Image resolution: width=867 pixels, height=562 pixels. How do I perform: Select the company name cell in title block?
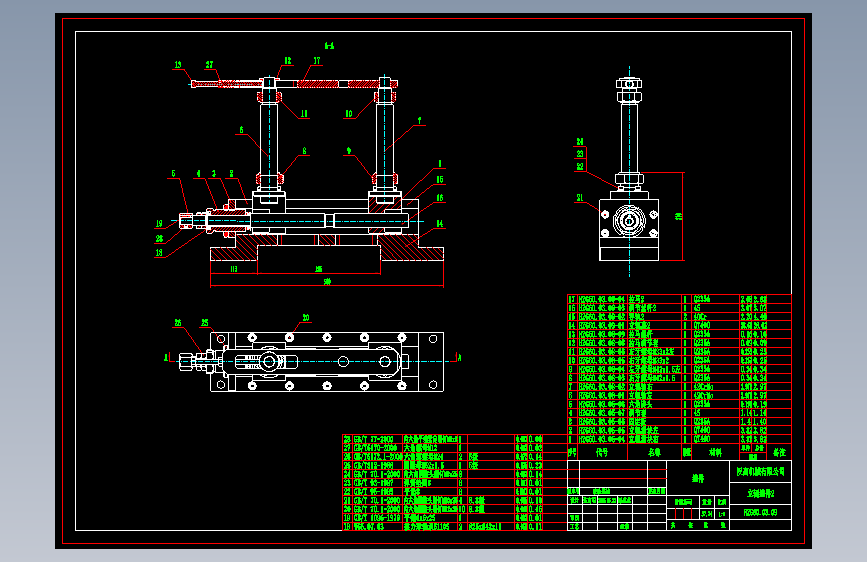tap(760, 471)
